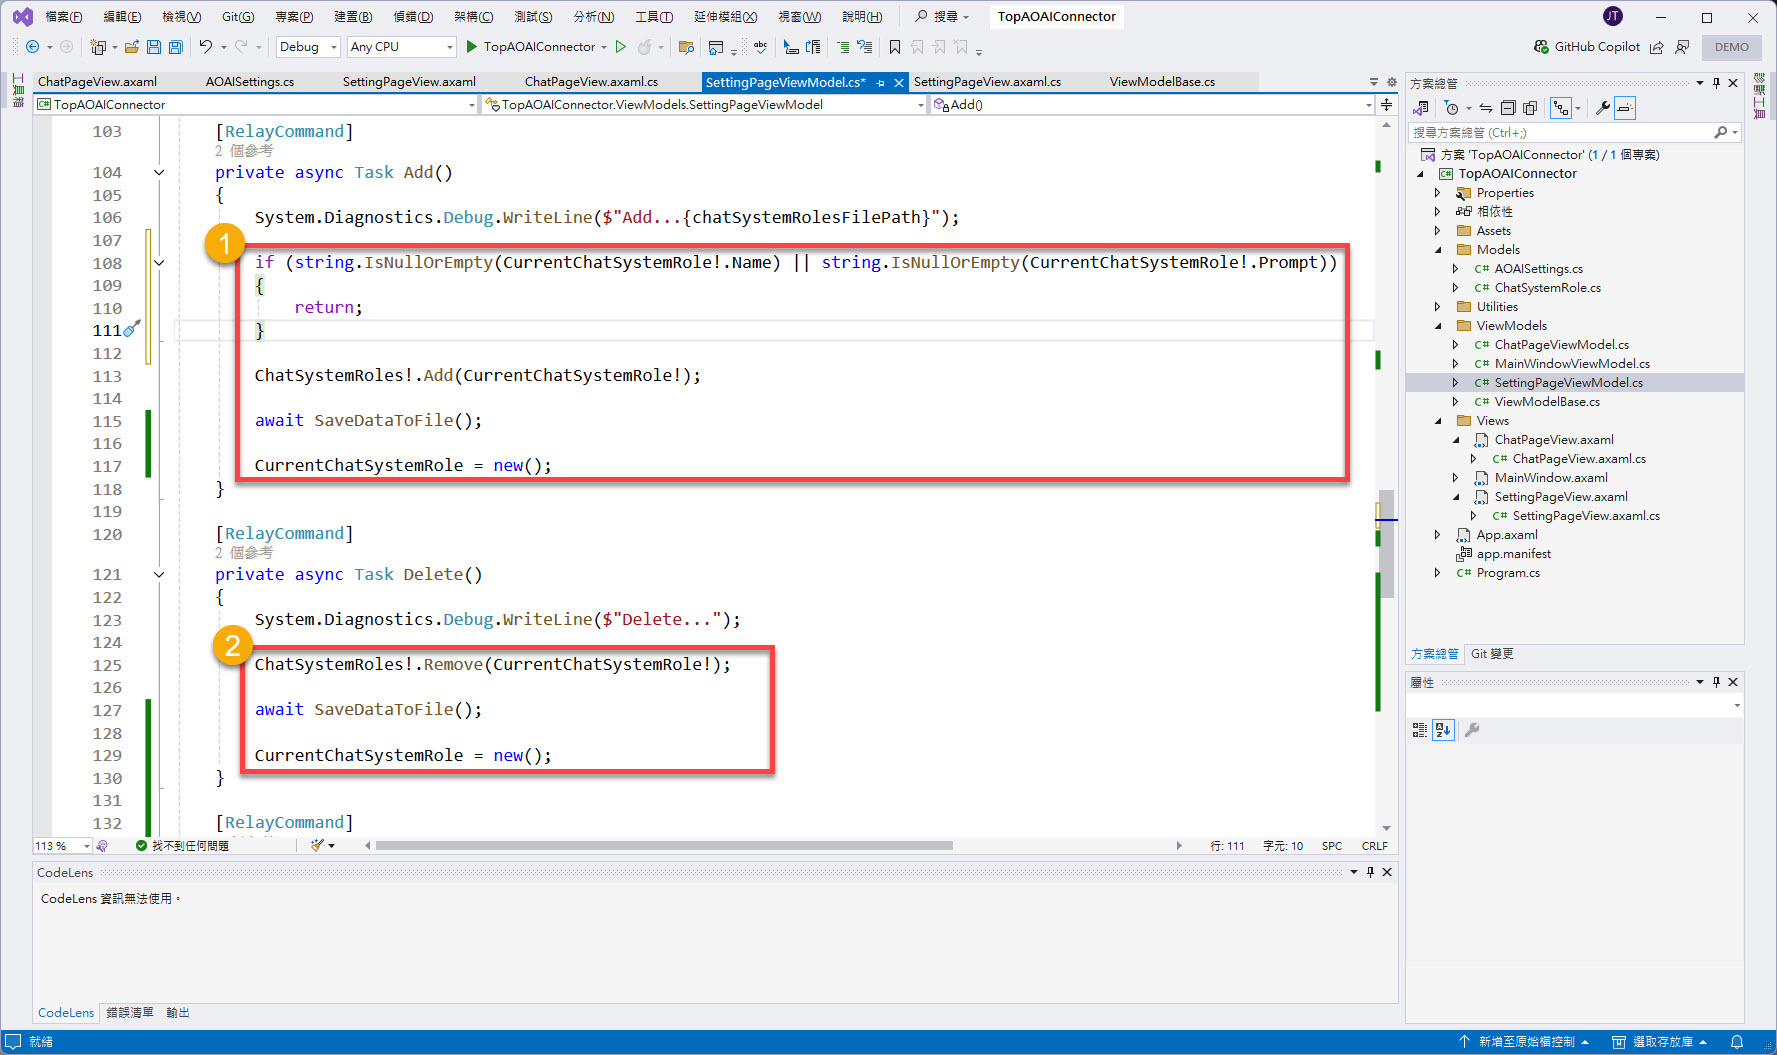
Task: Click alphabetical sort icon in Properties panel
Action: (1443, 730)
